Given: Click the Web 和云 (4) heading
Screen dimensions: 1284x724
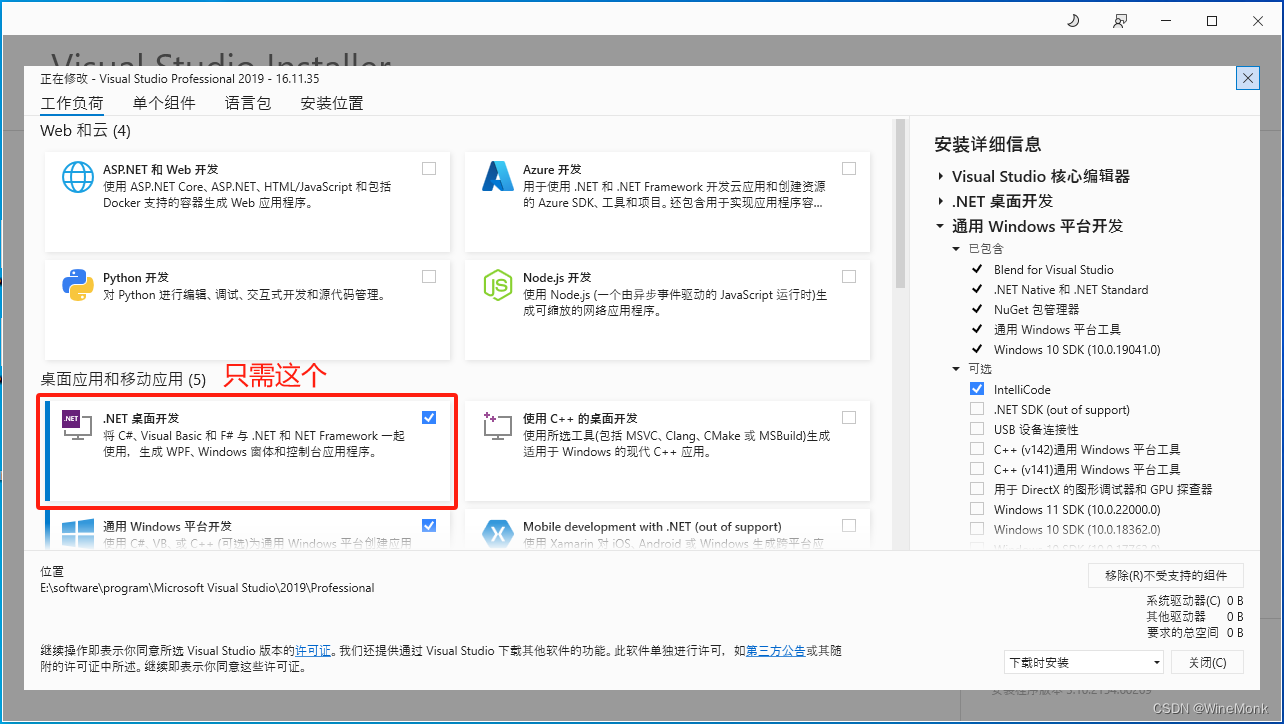Looking at the screenshot, I should tap(85, 130).
